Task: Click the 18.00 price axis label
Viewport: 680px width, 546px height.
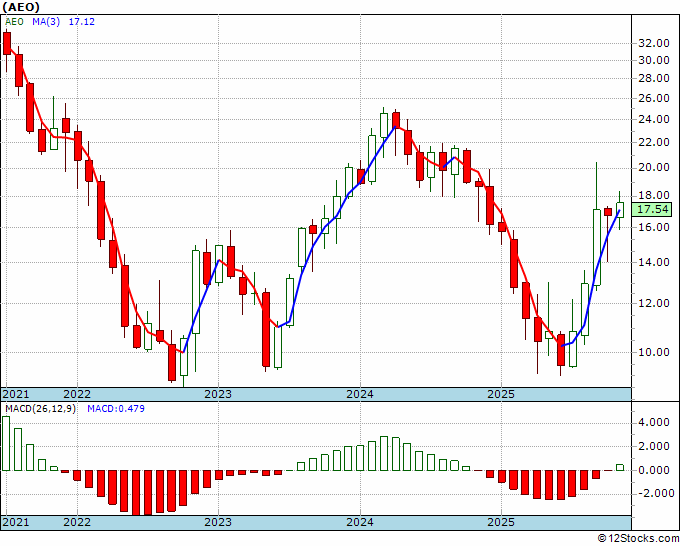Action: (654, 196)
